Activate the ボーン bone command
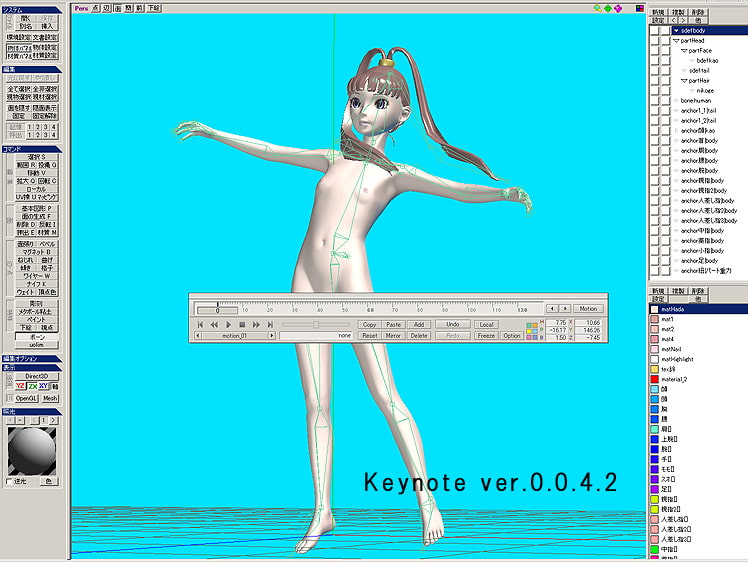Screen dimensions: 748x562 (x=36, y=337)
